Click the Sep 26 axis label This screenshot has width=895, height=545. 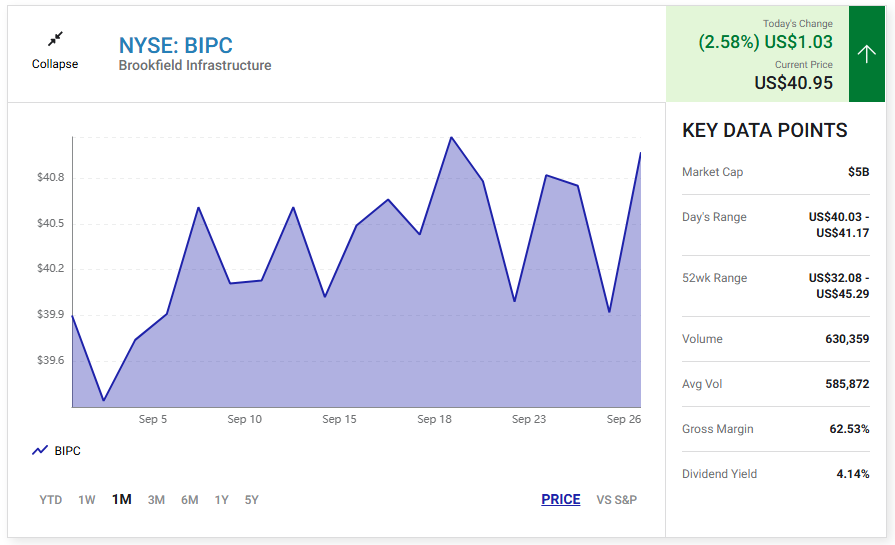coord(623,419)
